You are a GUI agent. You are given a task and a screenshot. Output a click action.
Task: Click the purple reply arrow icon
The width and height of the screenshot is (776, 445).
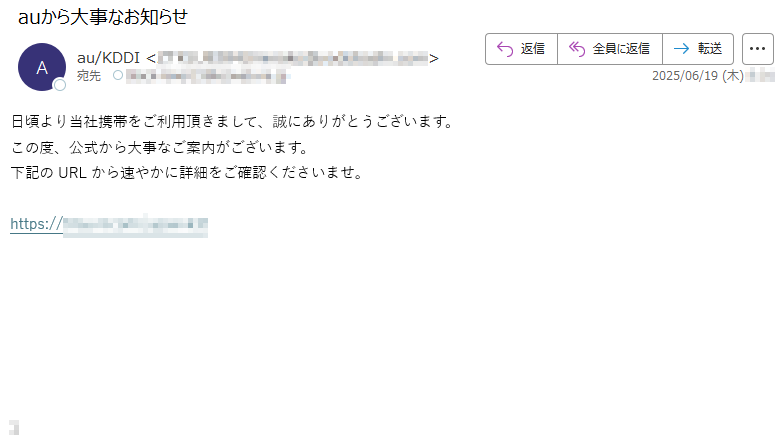[x=505, y=49]
